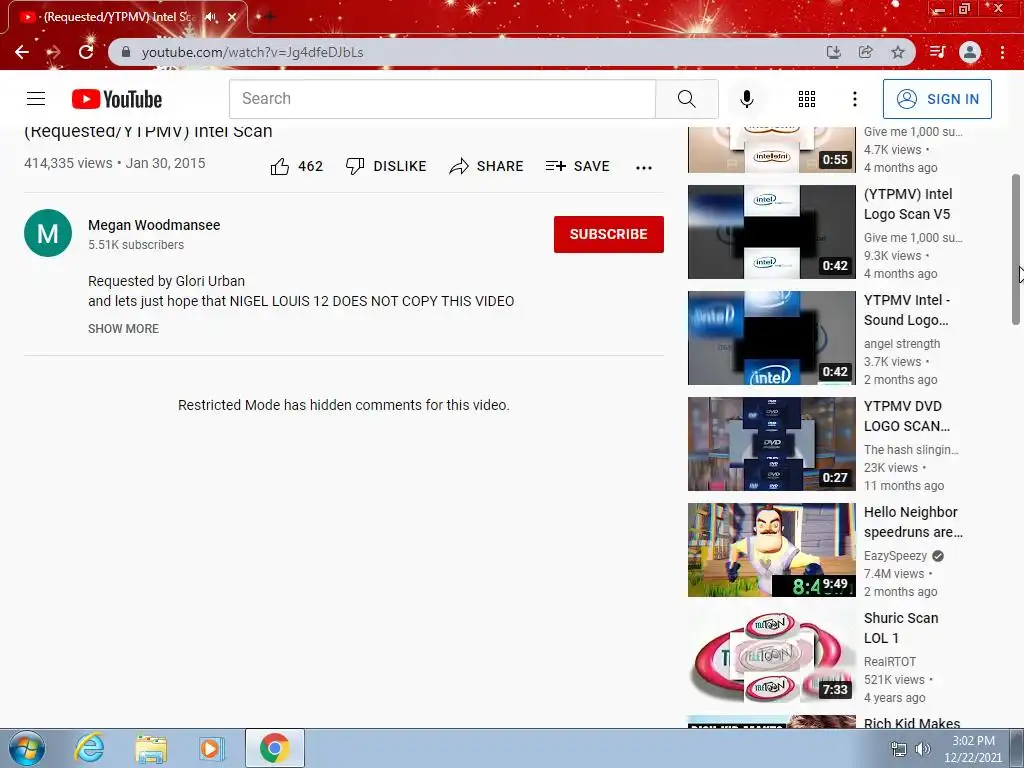The height and width of the screenshot is (768, 1024).
Task: Open Hello Neighbor speedruns video thumbnail
Action: 771,549
